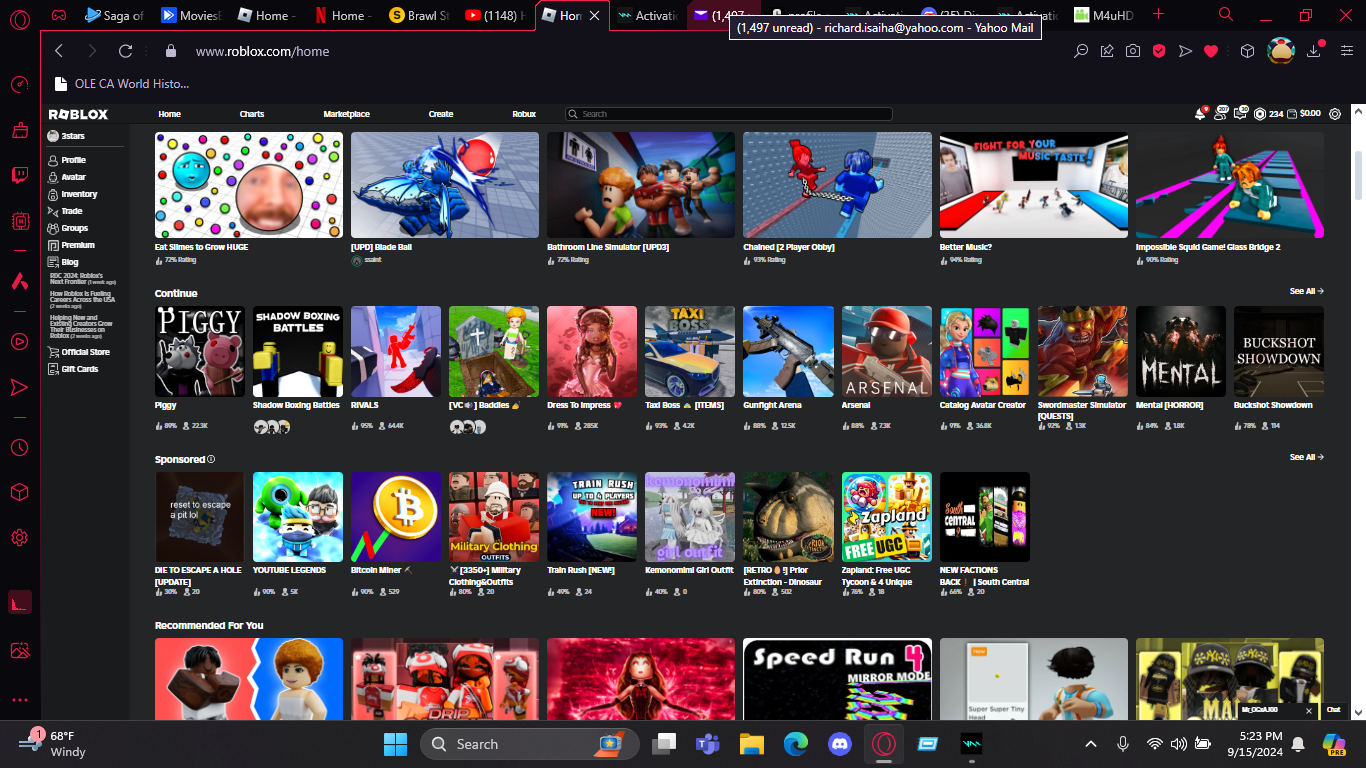Open Roblox friend requests icon
Image resolution: width=1366 pixels, height=768 pixels.
[x=1221, y=114]
